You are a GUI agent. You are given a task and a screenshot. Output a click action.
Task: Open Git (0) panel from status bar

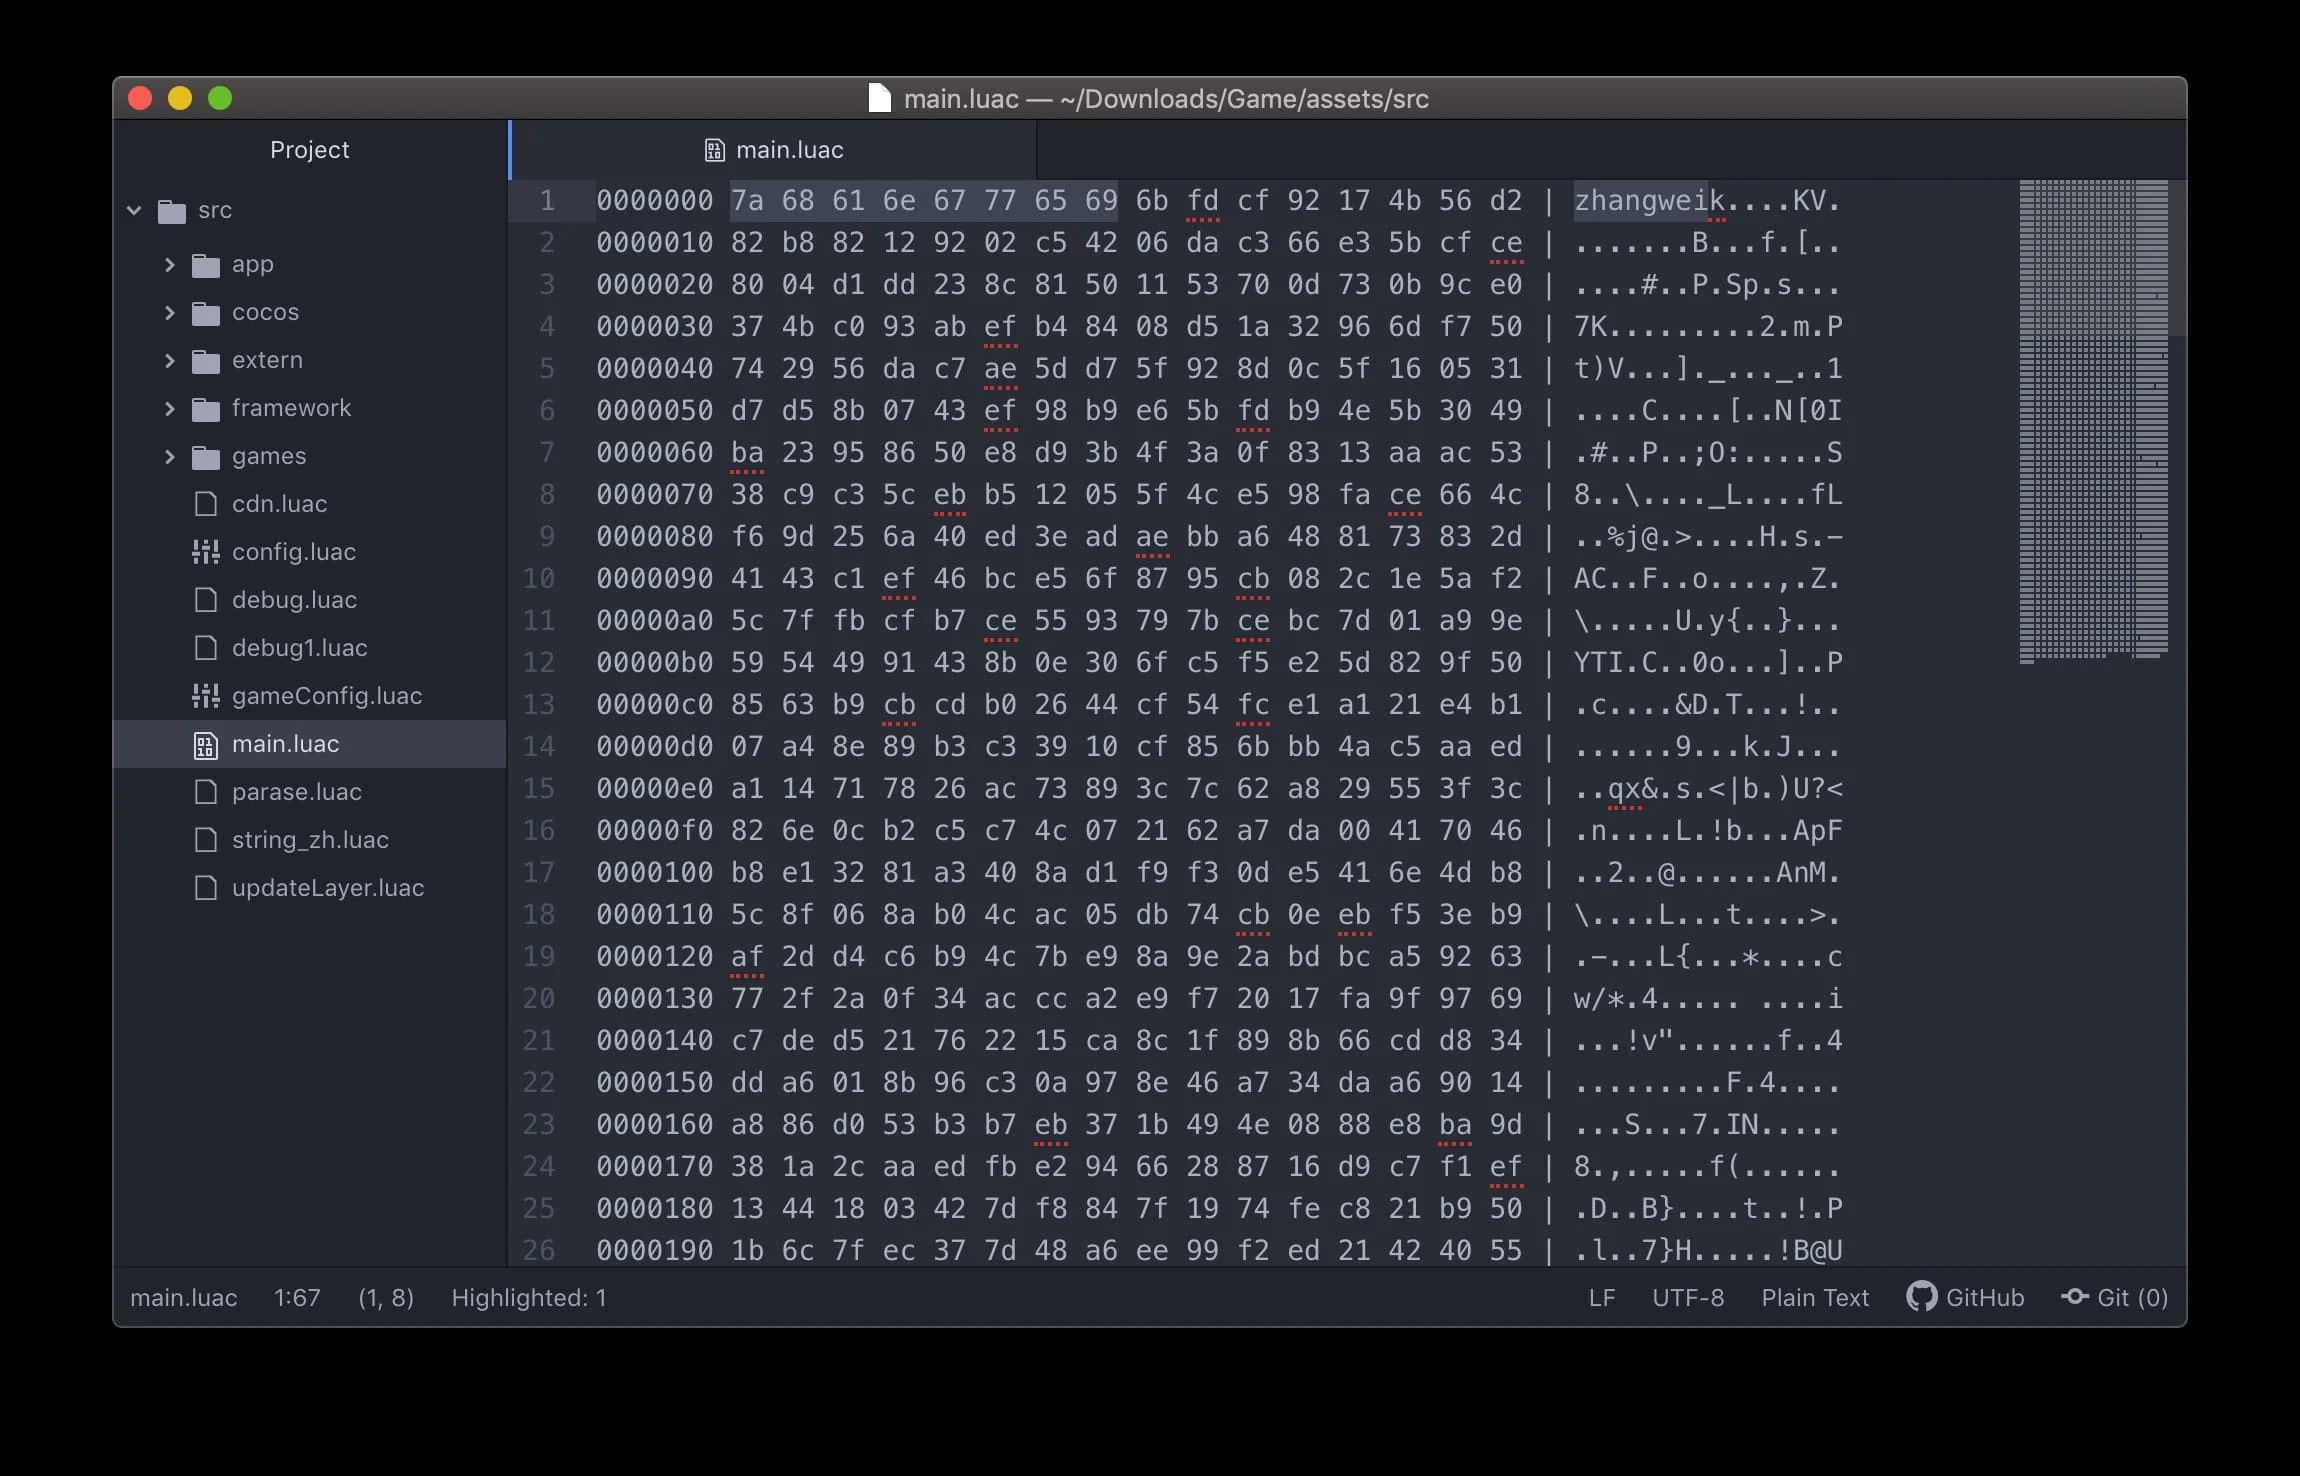[x=2115, y=1298]
